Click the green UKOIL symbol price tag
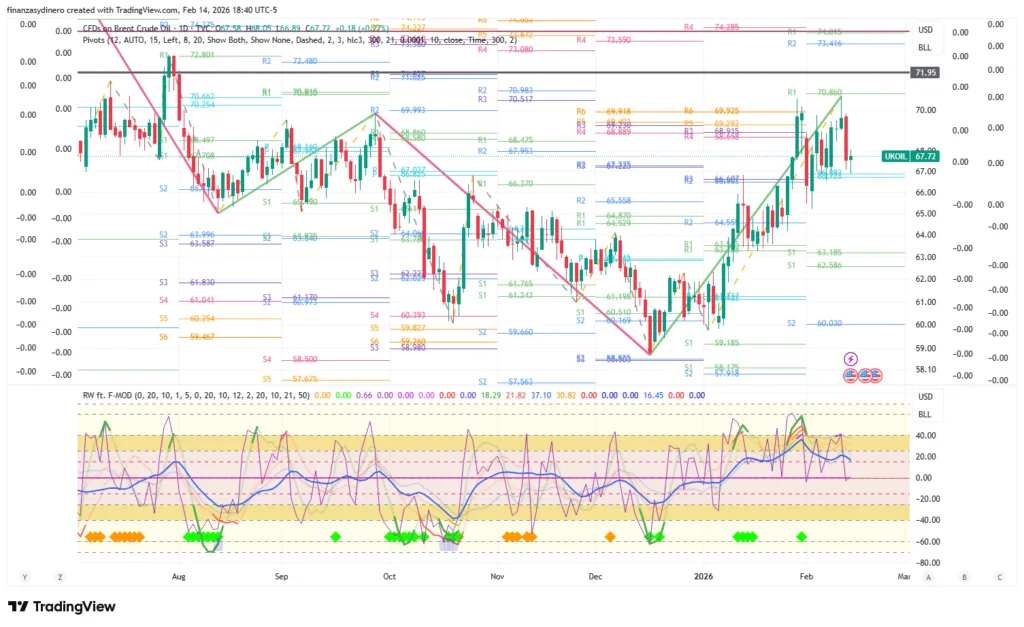Screen dimensions: 1024x627 tap(895, 157)
